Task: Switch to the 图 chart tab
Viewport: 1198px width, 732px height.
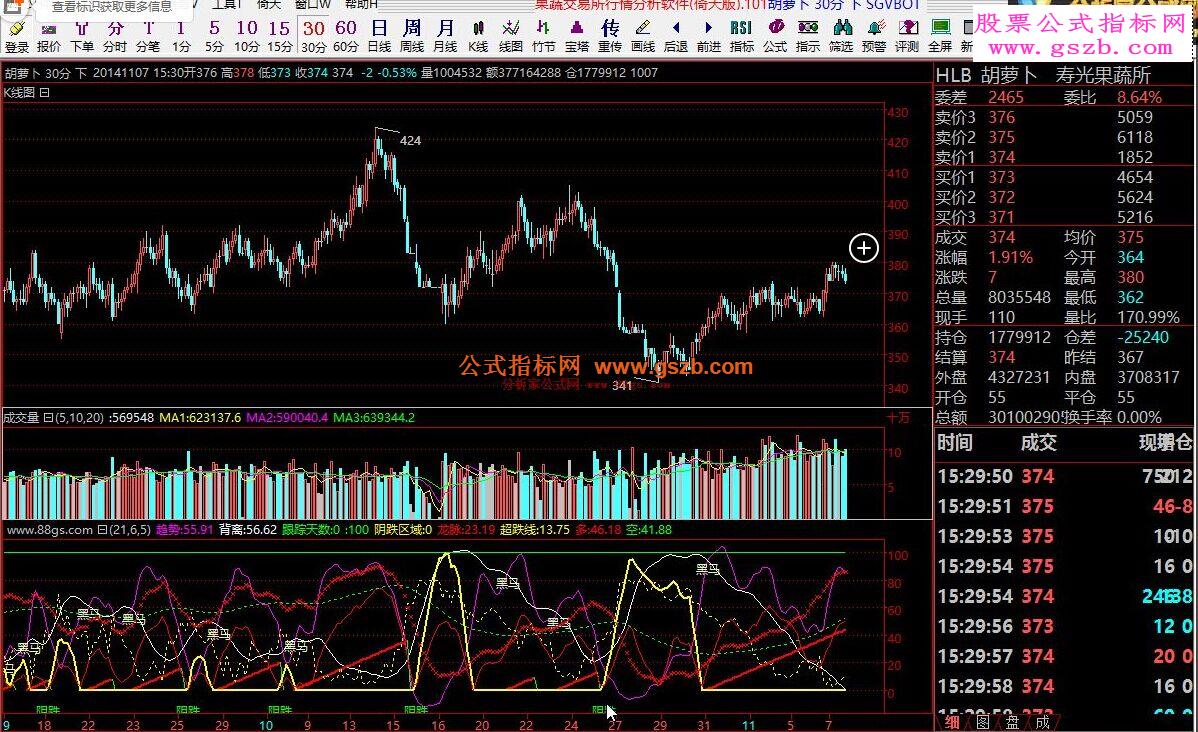Action: (983, 721)
